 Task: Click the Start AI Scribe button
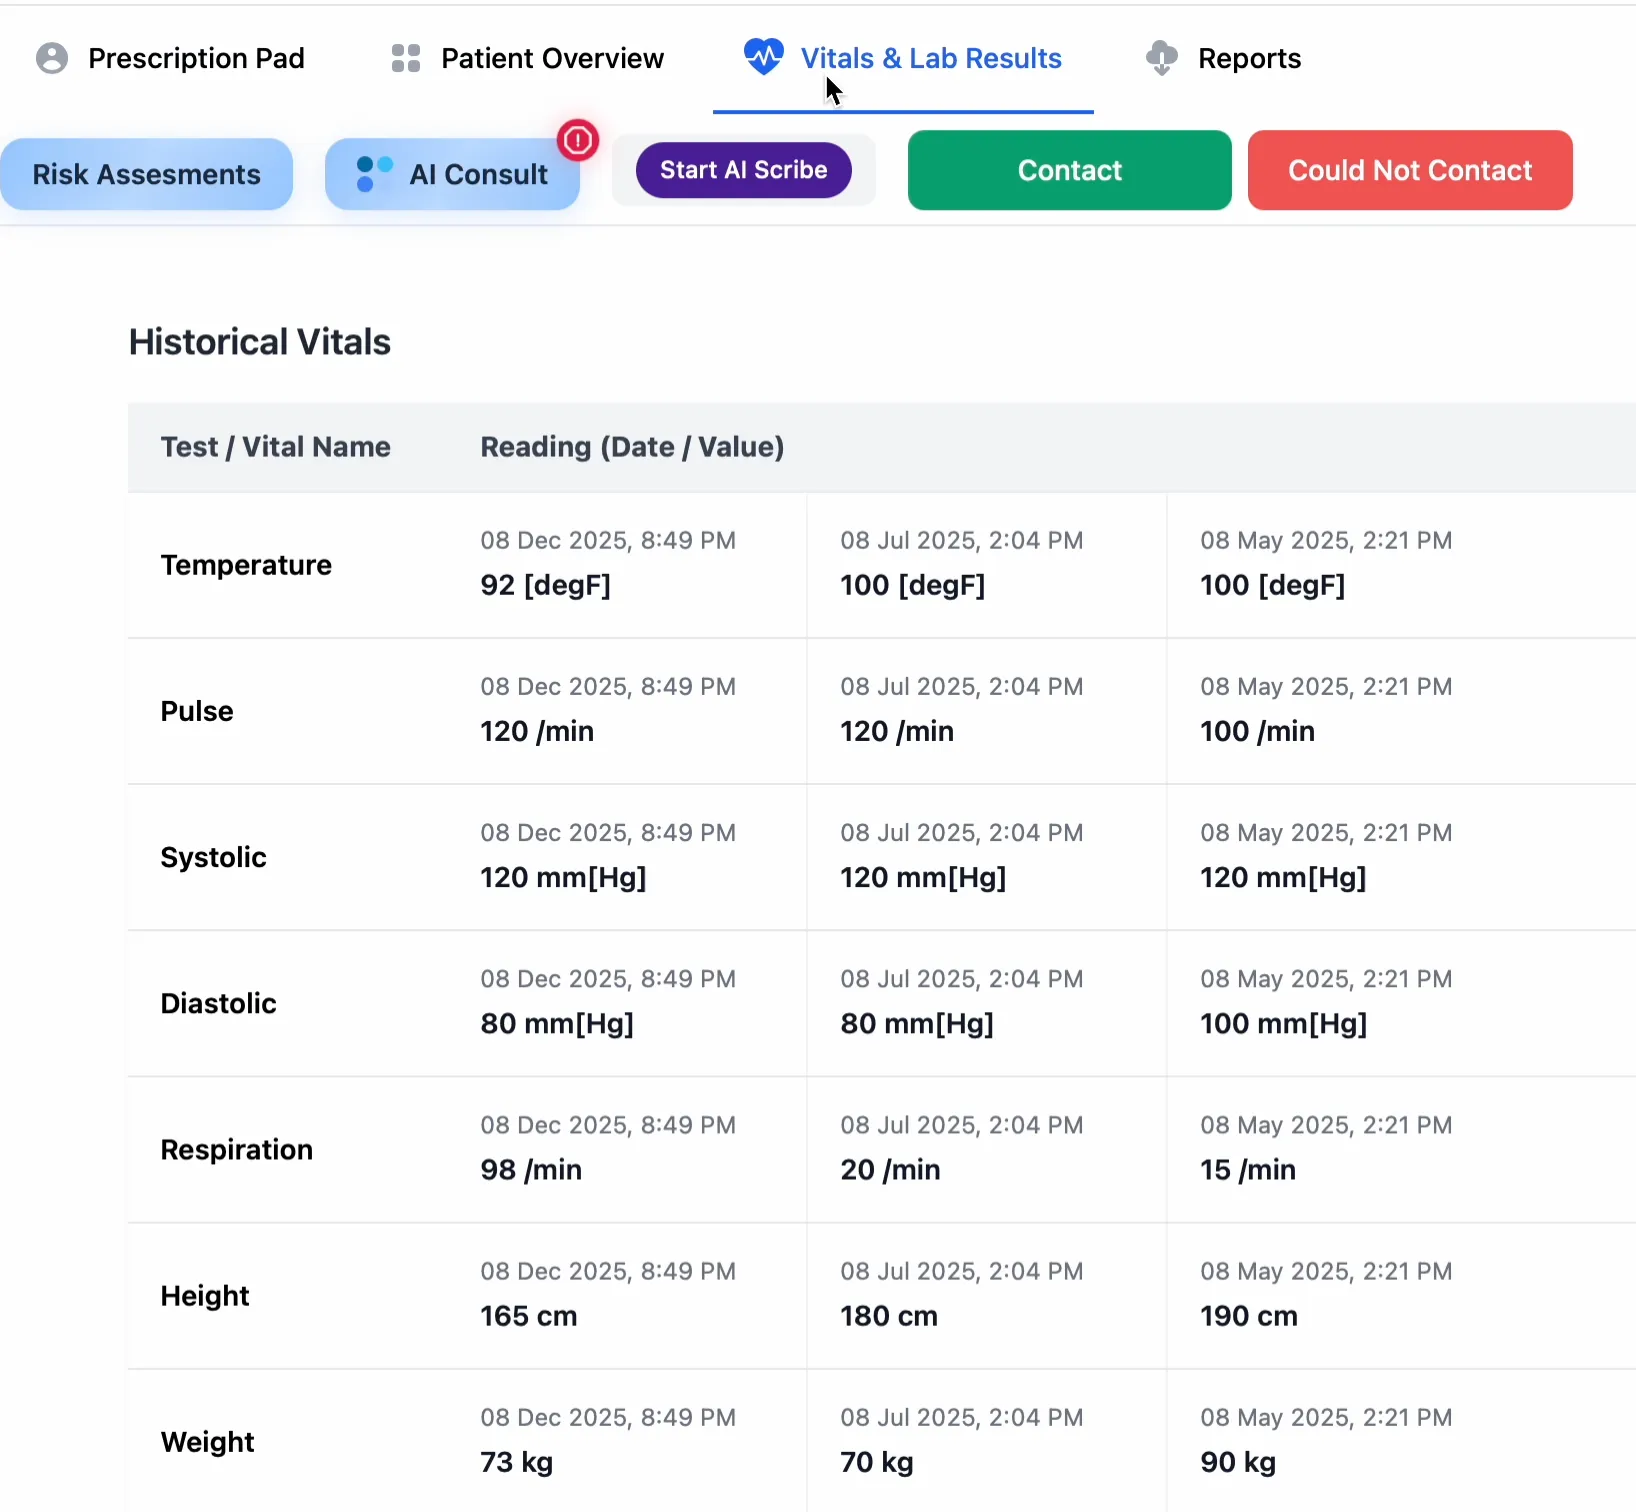(742, 169)
